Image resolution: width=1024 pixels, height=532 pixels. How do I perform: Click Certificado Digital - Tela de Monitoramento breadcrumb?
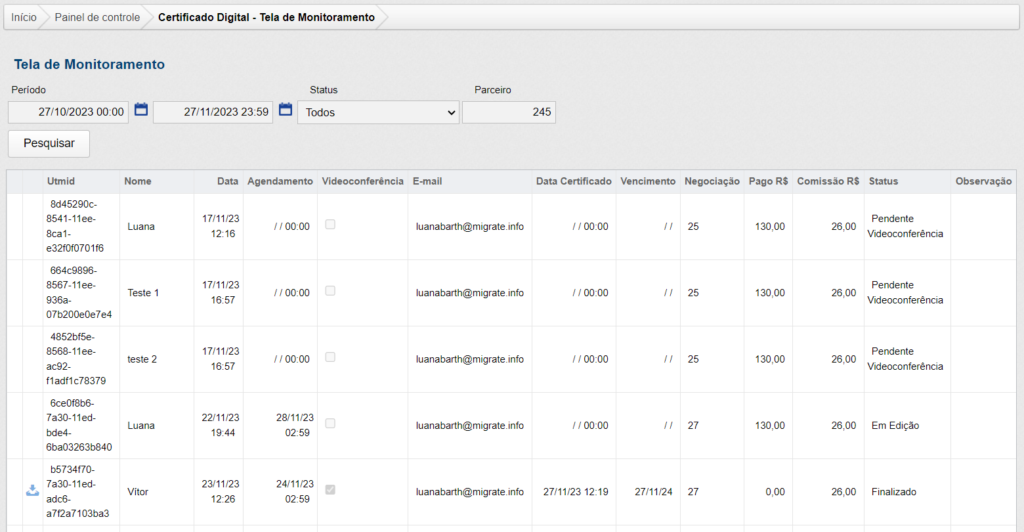coord(266,17)
